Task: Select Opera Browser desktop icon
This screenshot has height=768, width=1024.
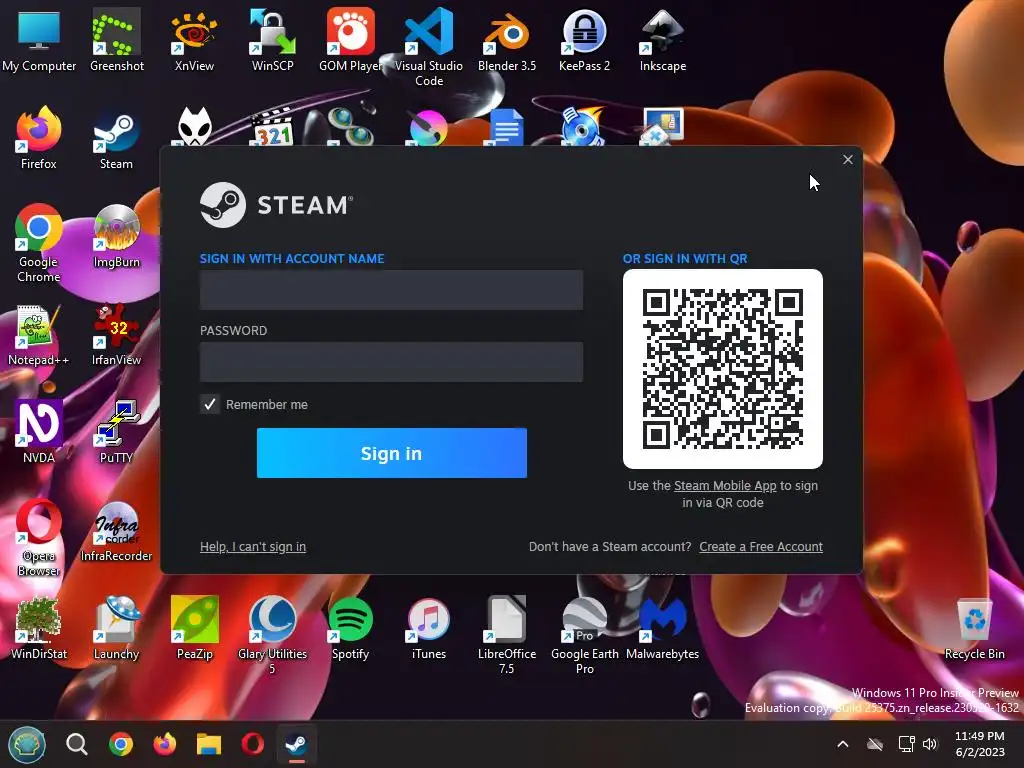Action: (39, 538)
